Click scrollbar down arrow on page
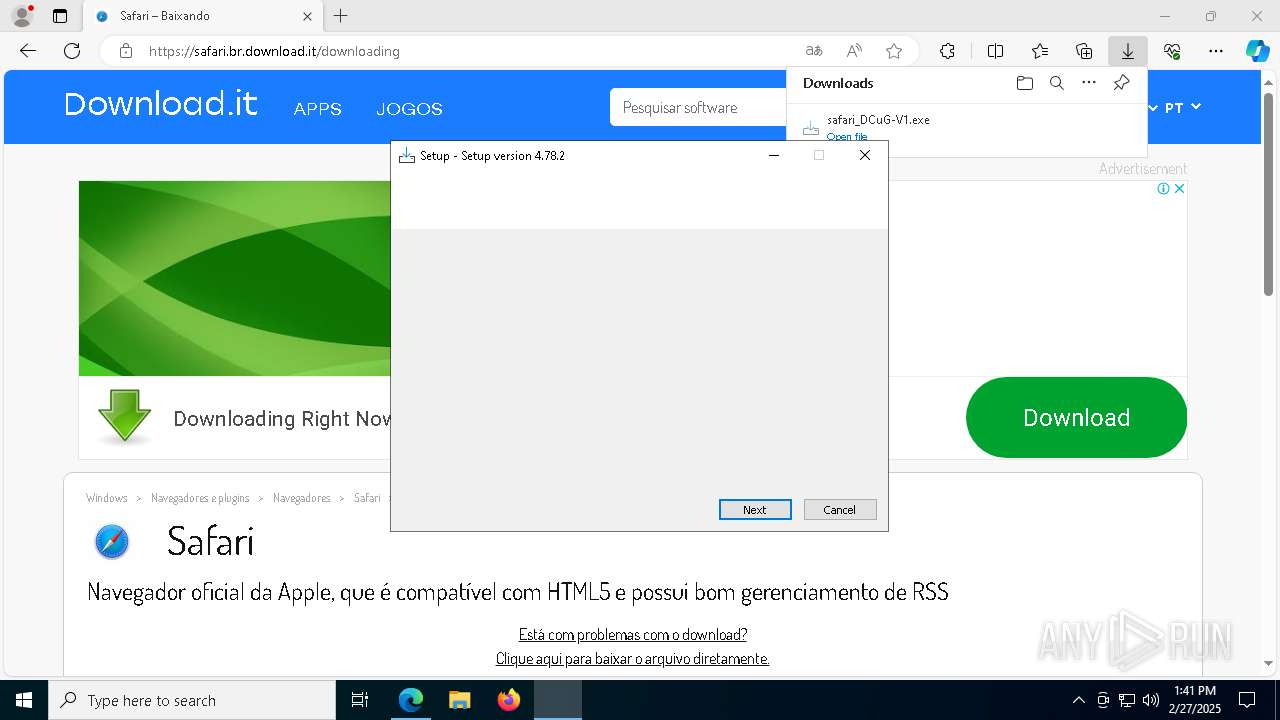This screenshot has width=1280, height=720. pos(1269,663)
